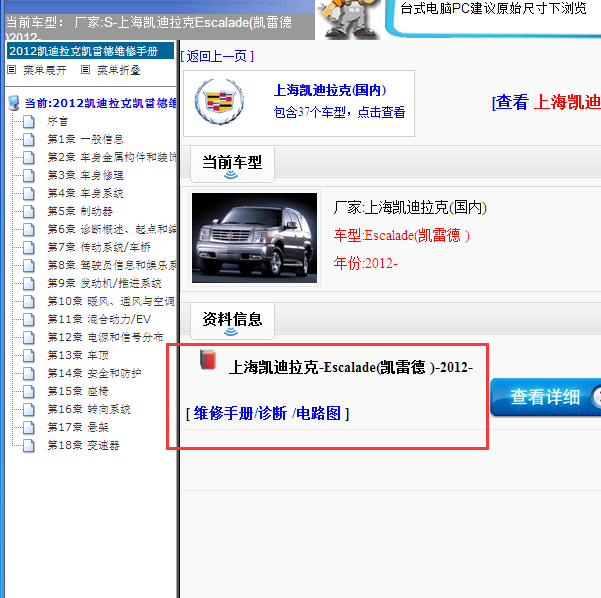The image size is (601, 598).
Task: Click the 上海凯迪拉克-Escalade(凯雷德)-2012- title
Action: (351, 368)
